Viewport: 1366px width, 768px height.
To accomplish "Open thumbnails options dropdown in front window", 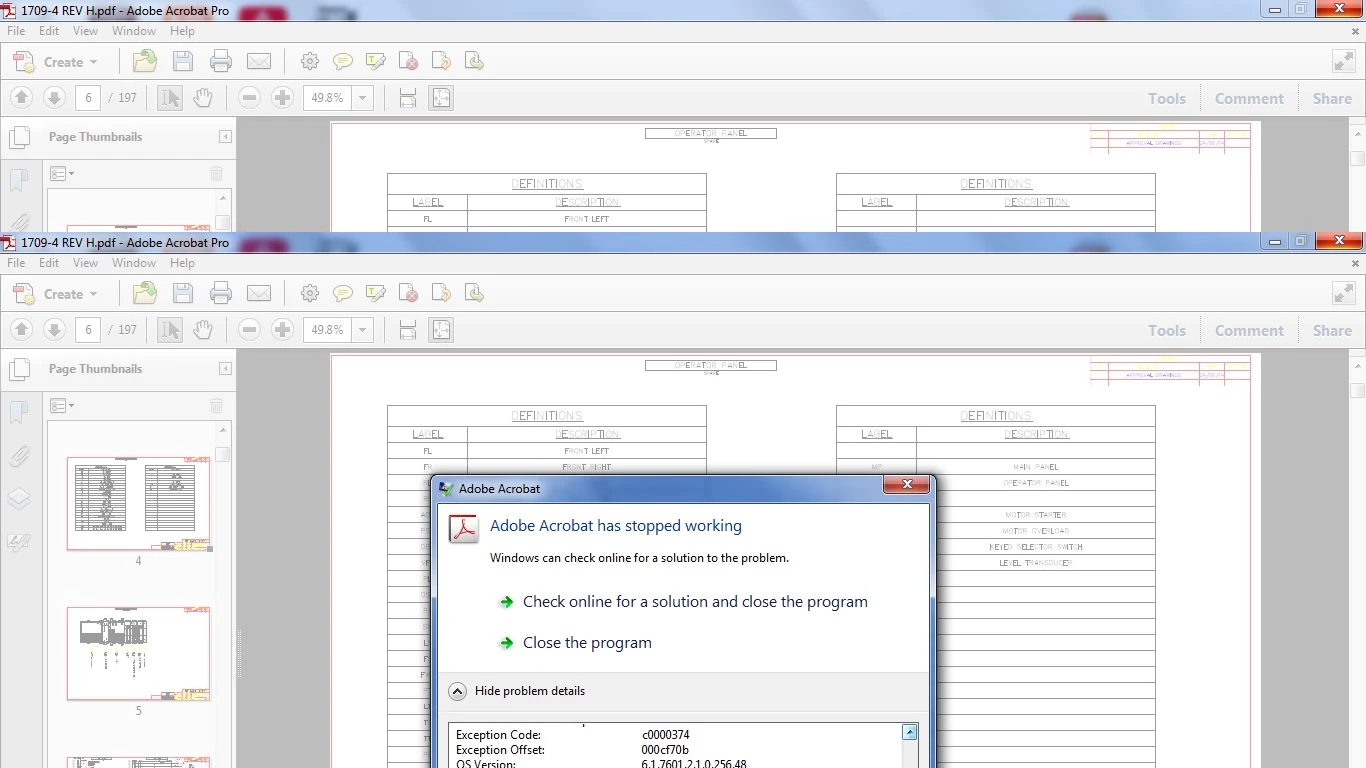I will pos(62,405).
